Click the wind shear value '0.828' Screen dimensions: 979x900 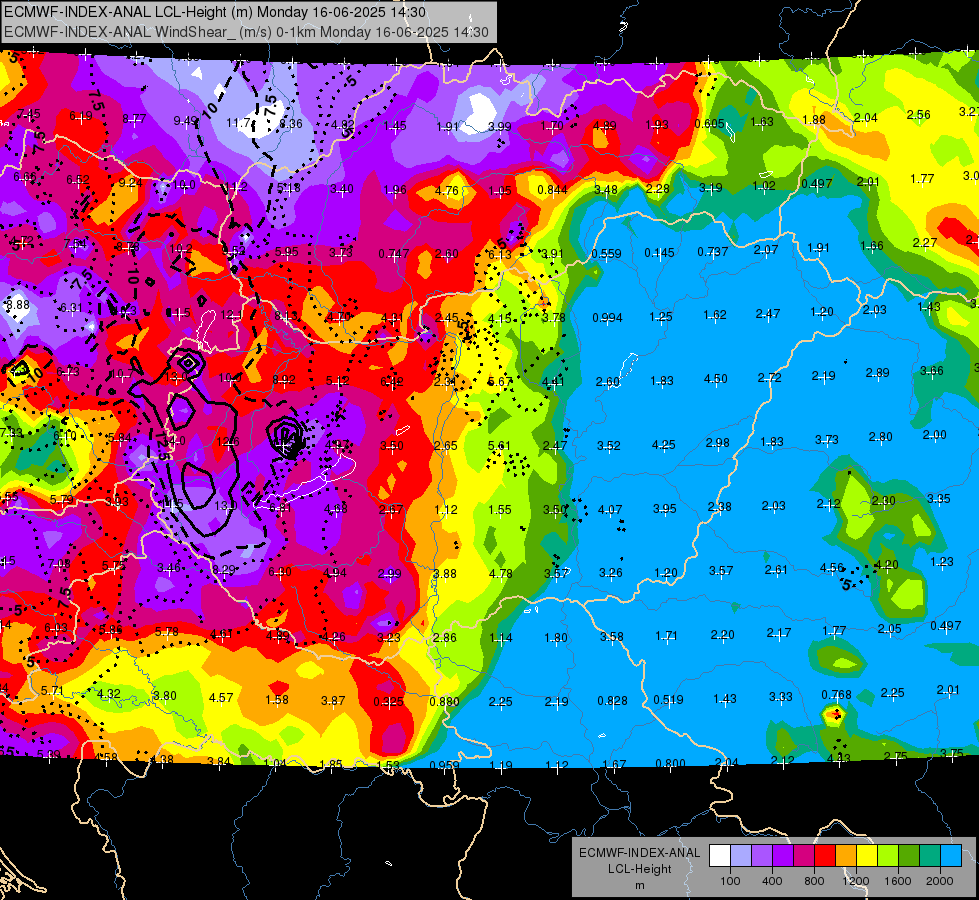612,701
